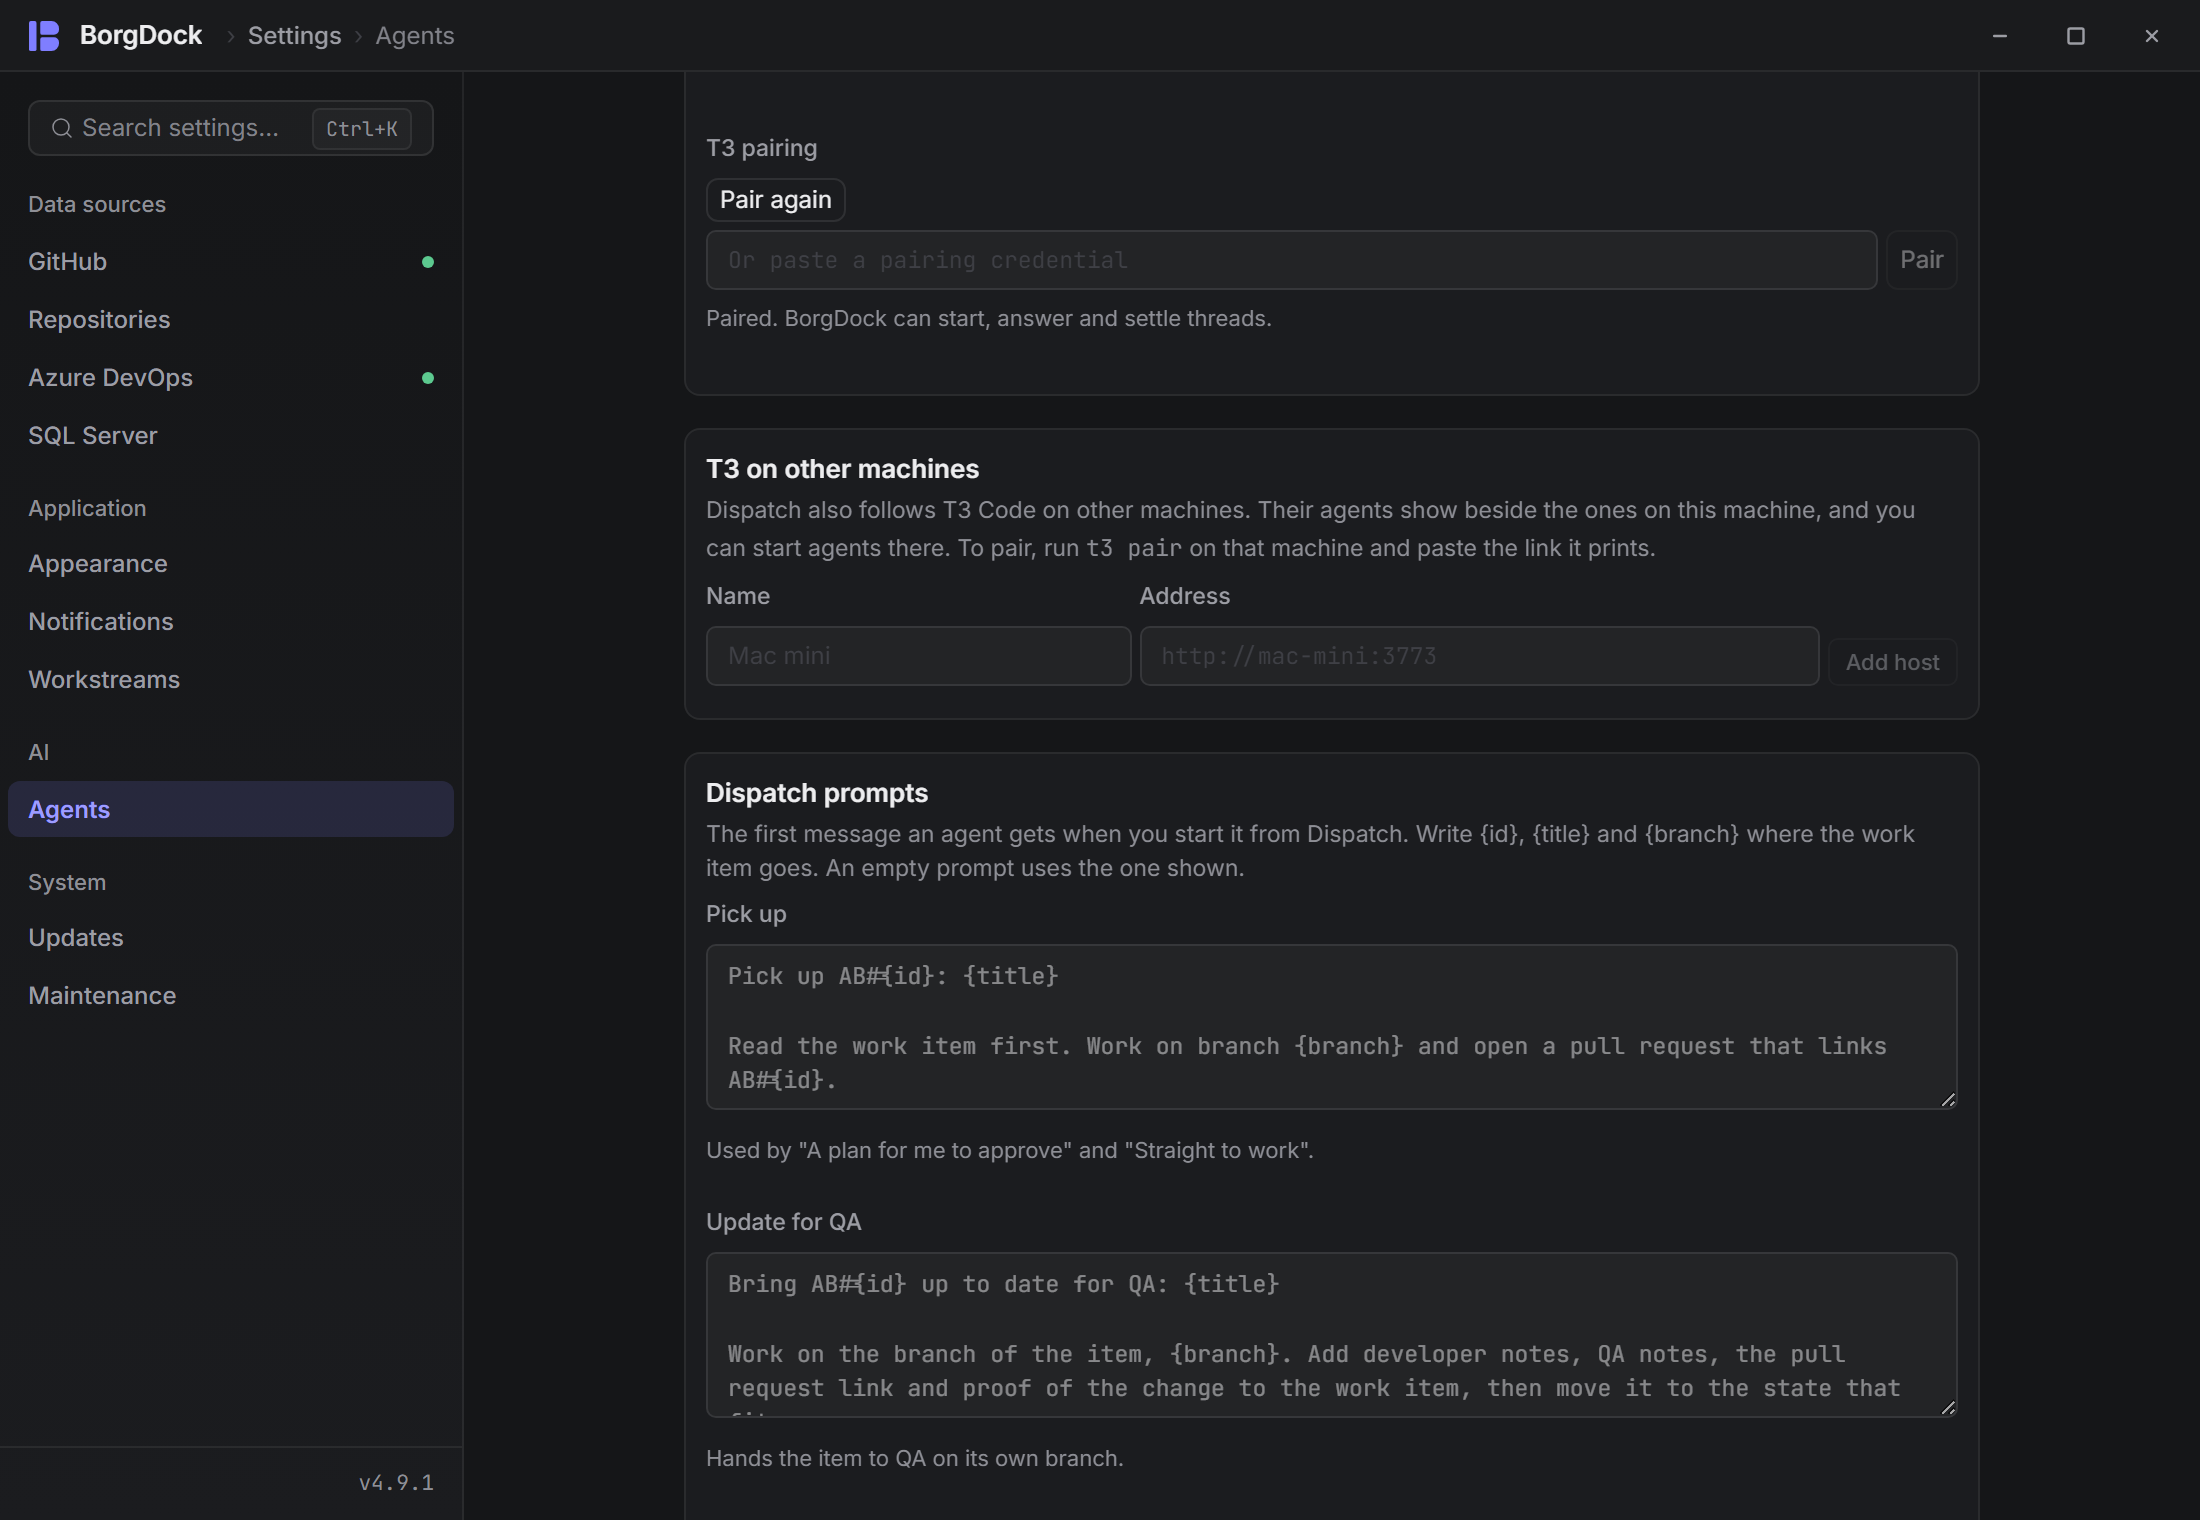Click the Pick up label
Image resolution: width=2200 pixels, height=1520 pixels.
746,914
